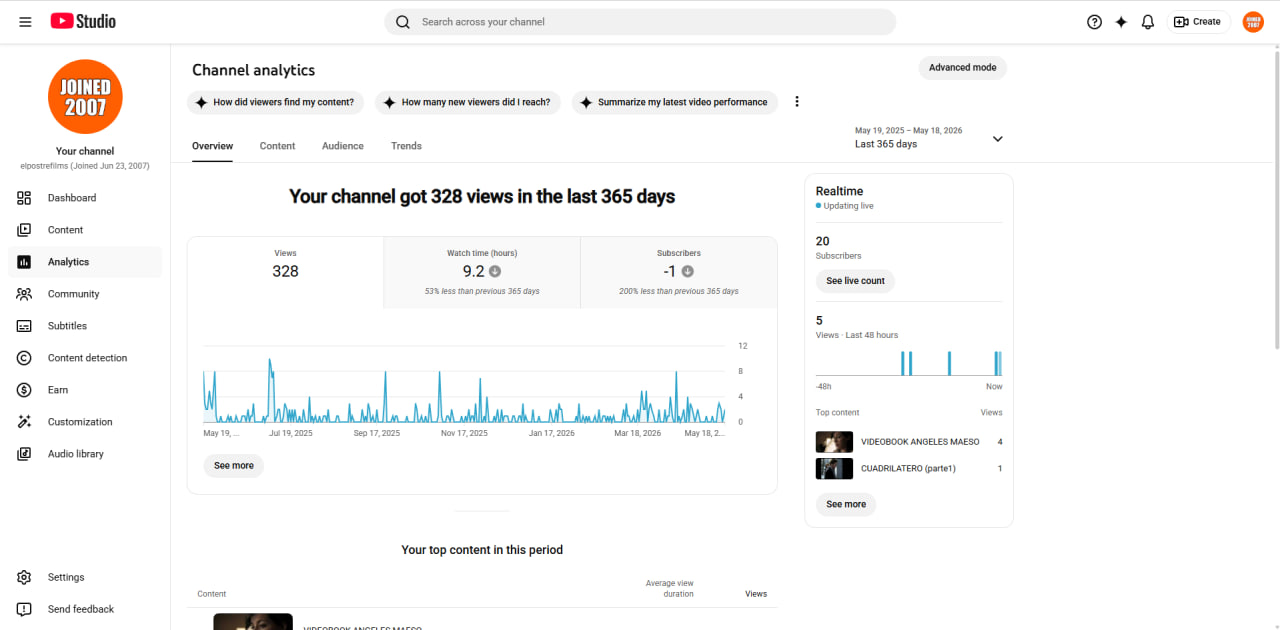Click the 'VIDEOBOOK ANGELES MAESO' title in Realtime
The image size is (1280, 630).
pyautogui.click(x=920, y=442)
